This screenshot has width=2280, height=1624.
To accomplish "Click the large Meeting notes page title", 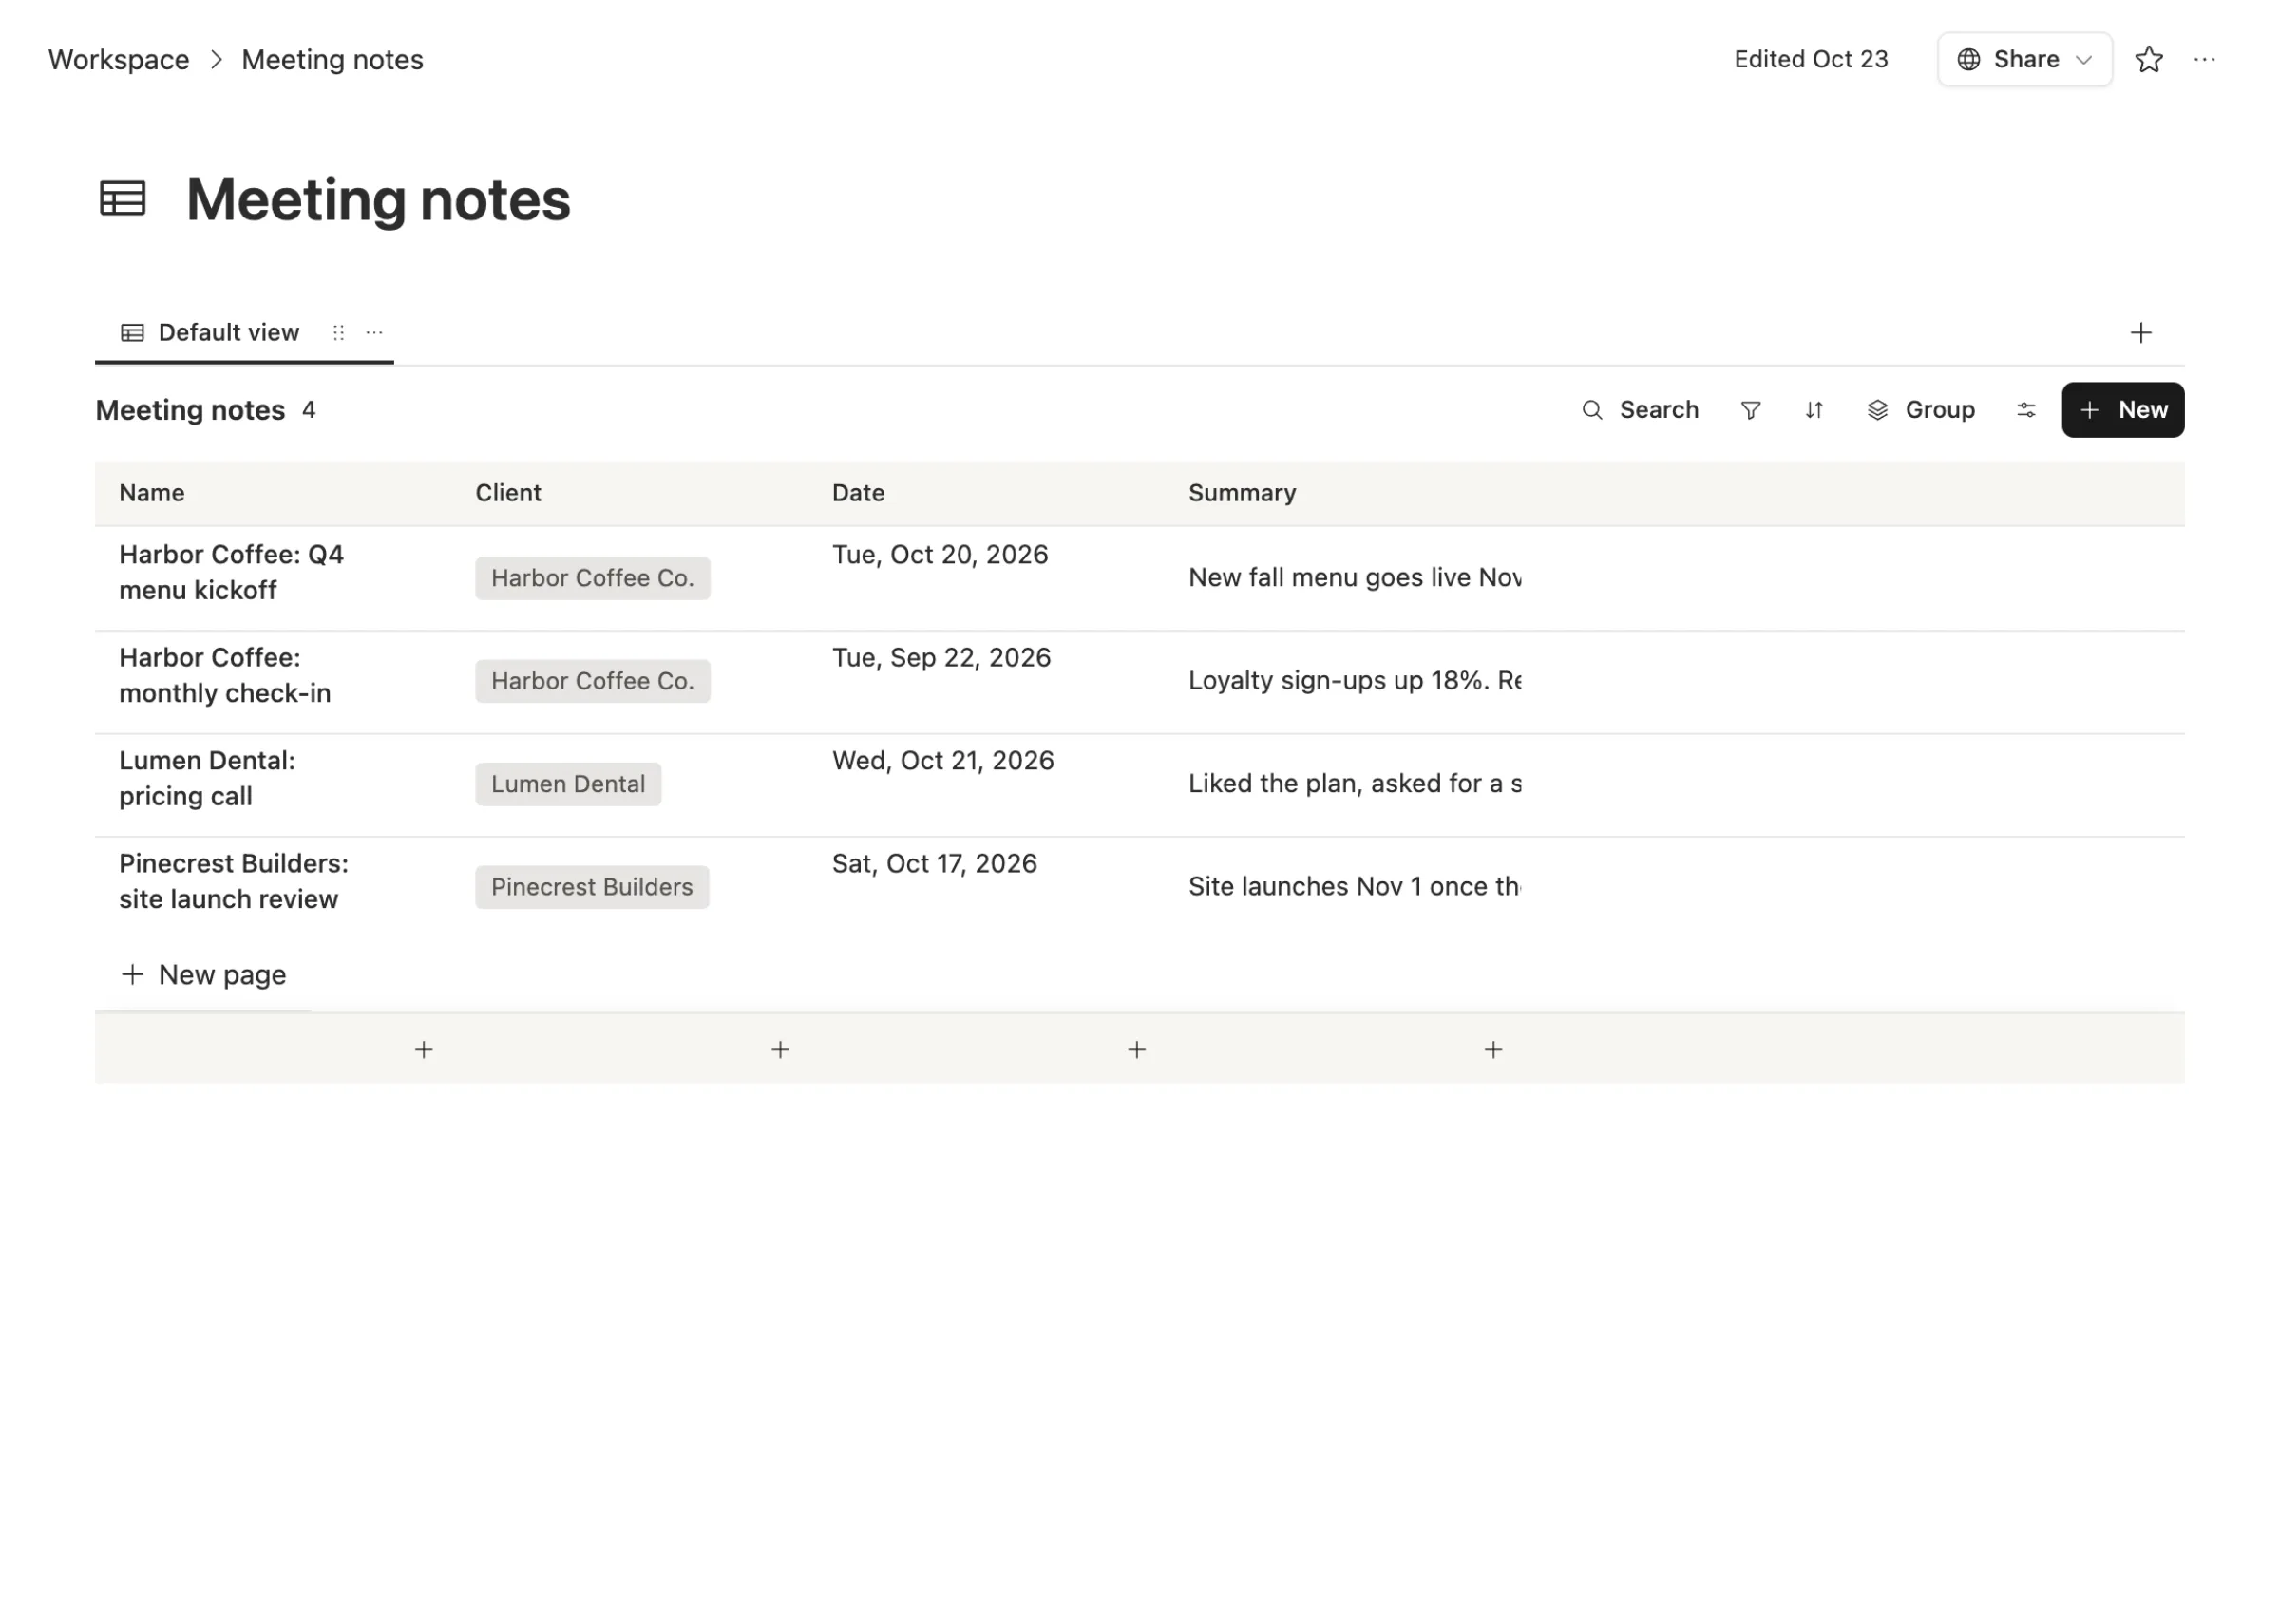I will pos(378,199).
